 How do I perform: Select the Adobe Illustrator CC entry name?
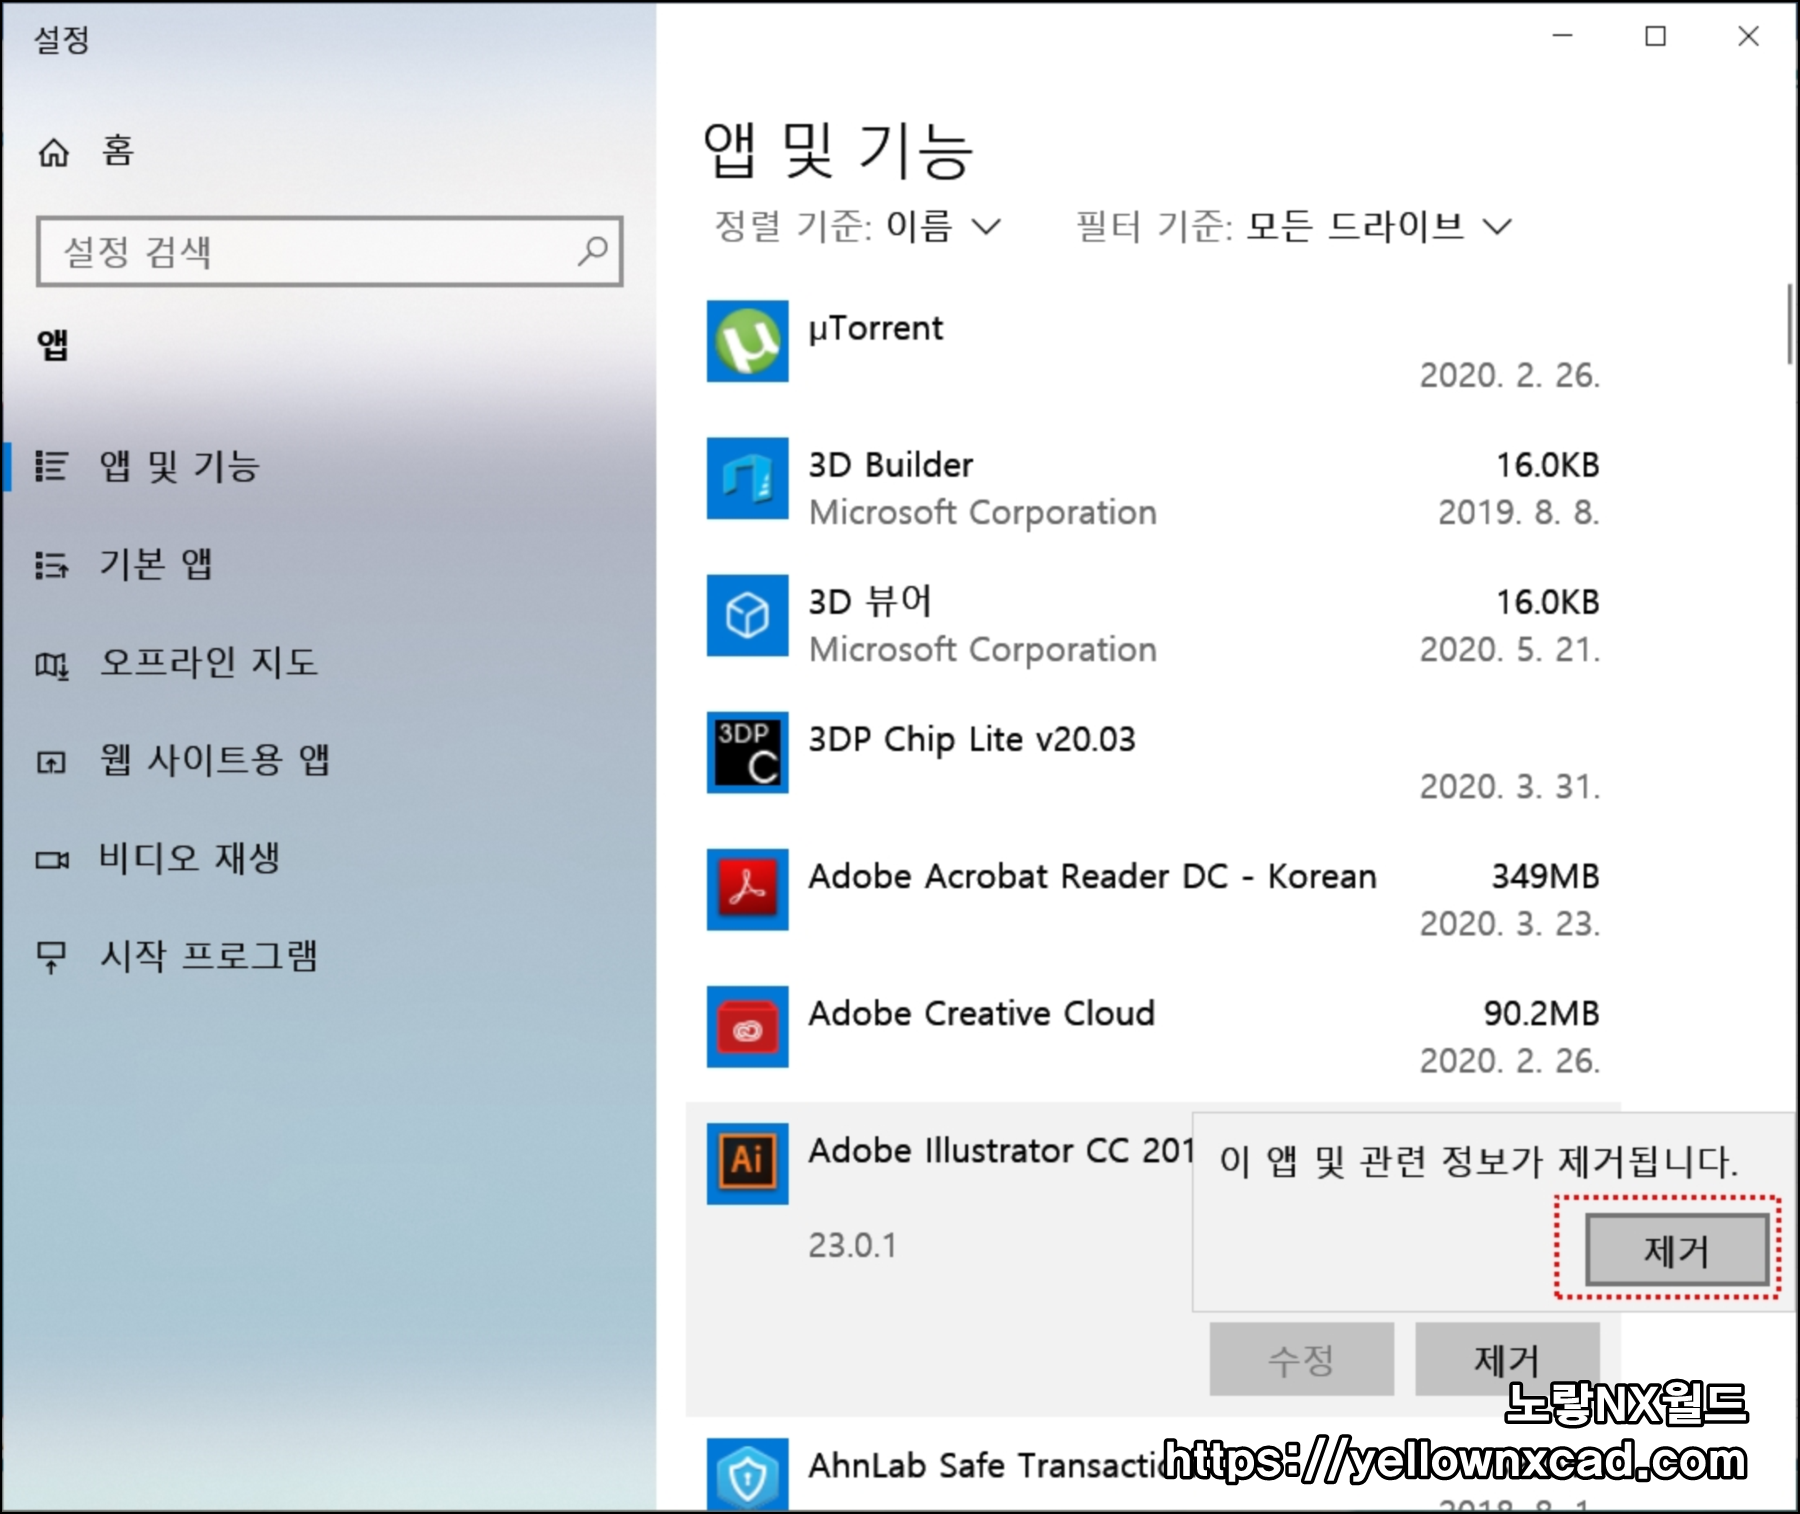click(x=1000, y=1150)
